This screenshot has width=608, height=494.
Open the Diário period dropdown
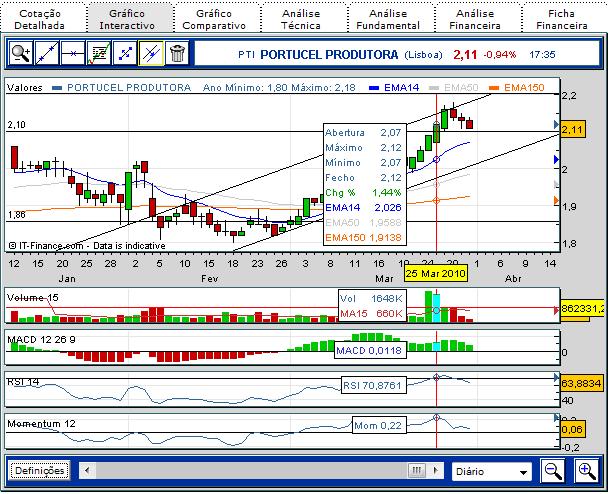491,472
